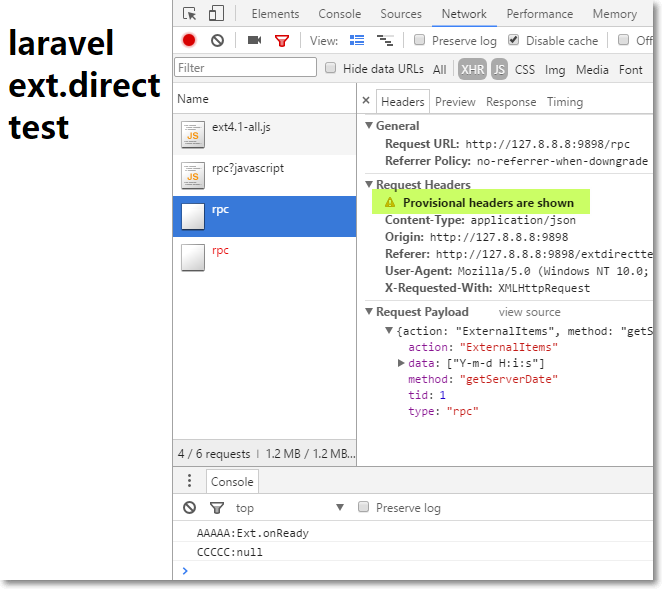Click the Filter text input field

(245, 68)
